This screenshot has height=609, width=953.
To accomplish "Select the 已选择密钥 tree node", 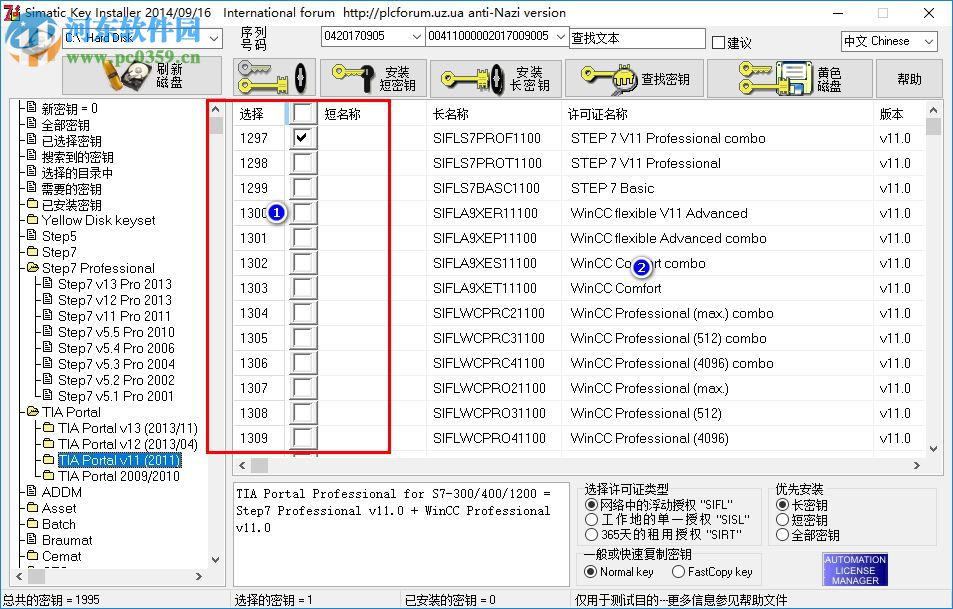I will coord(71,141).
